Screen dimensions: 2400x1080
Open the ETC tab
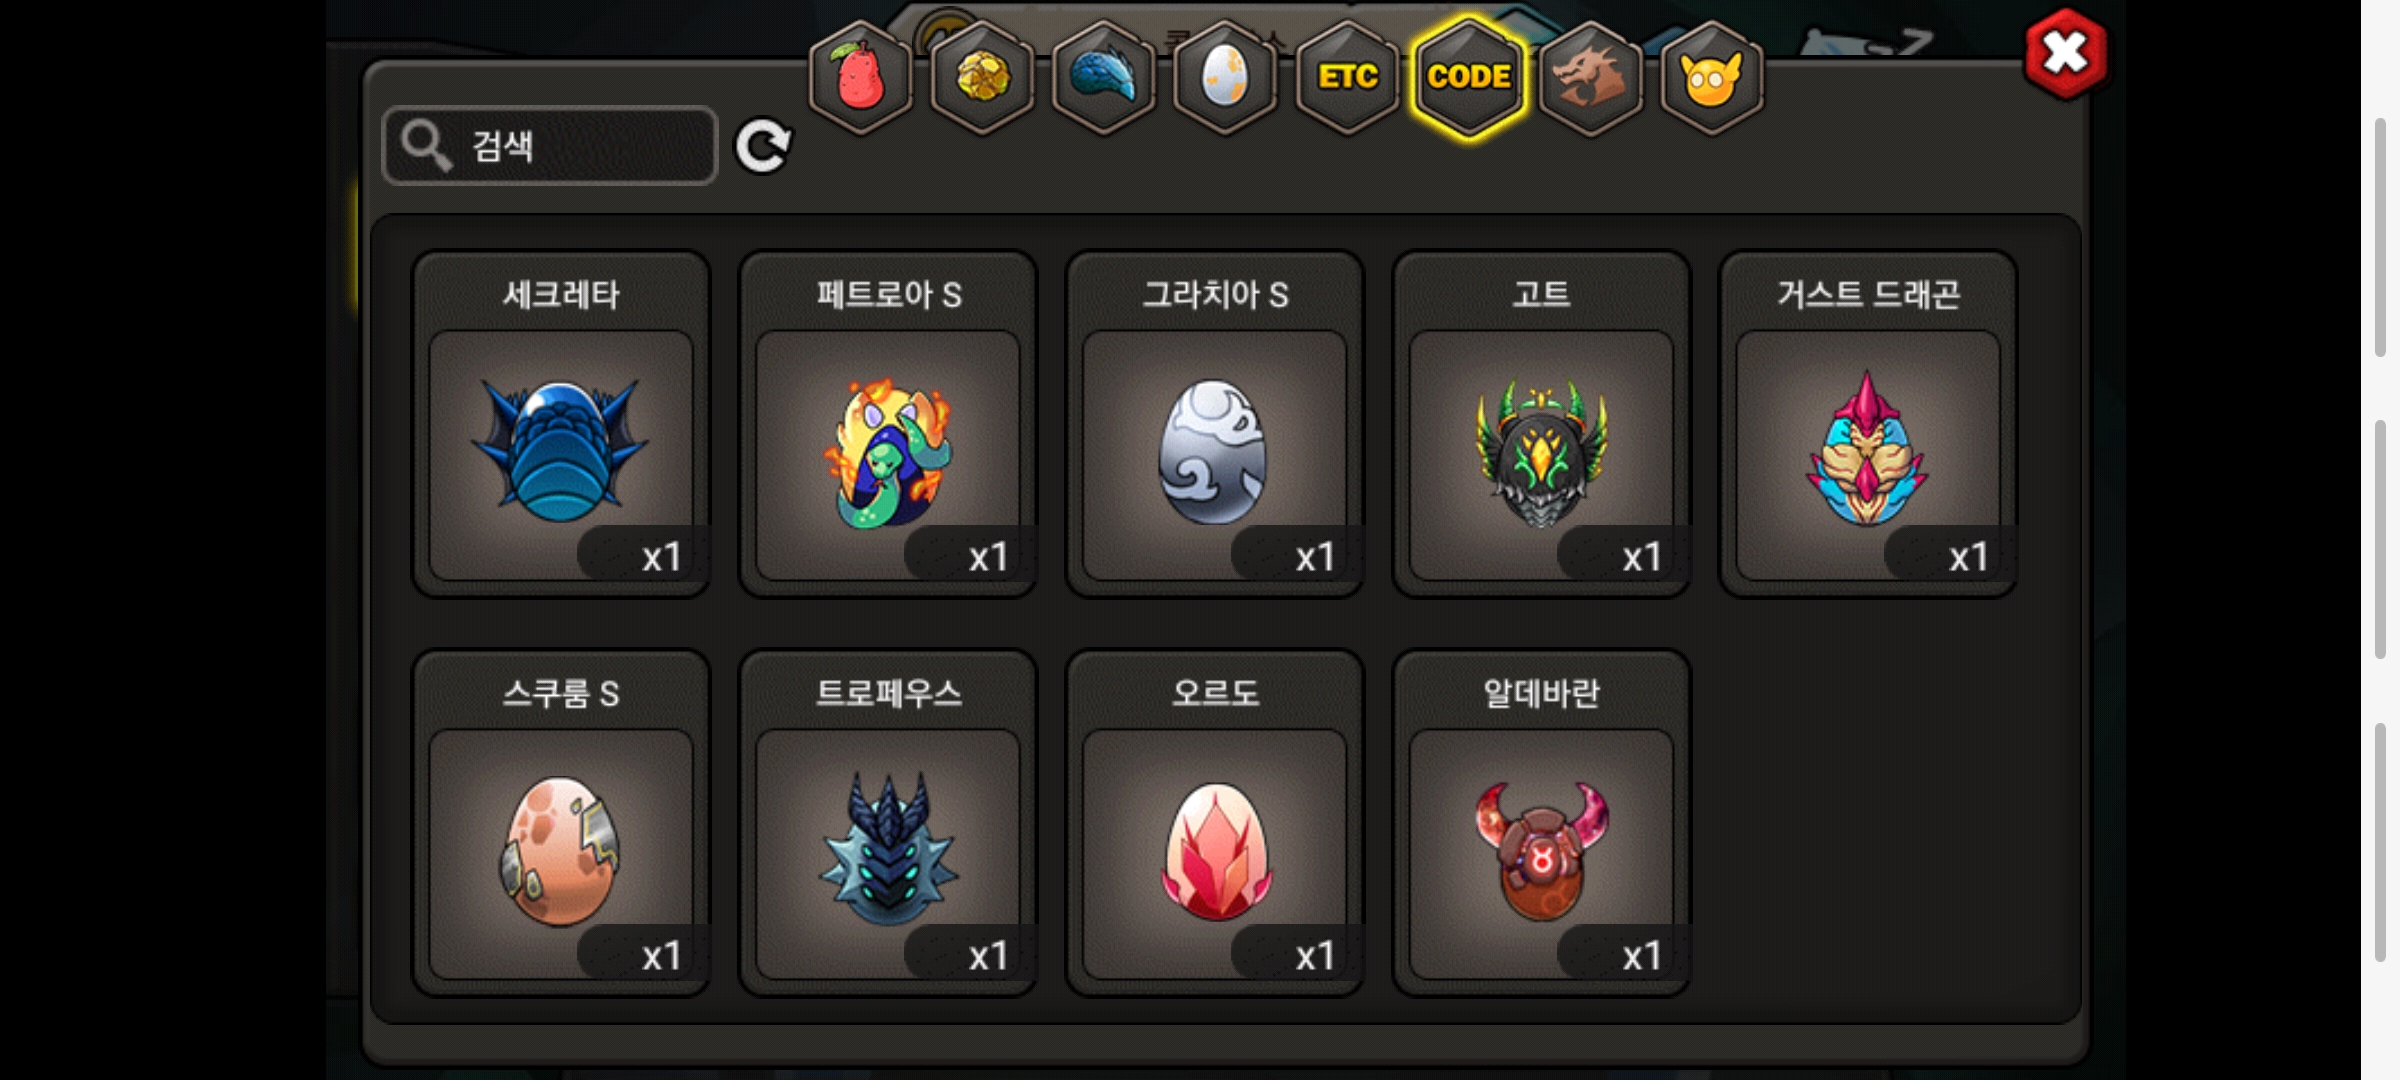(1347, 78)
